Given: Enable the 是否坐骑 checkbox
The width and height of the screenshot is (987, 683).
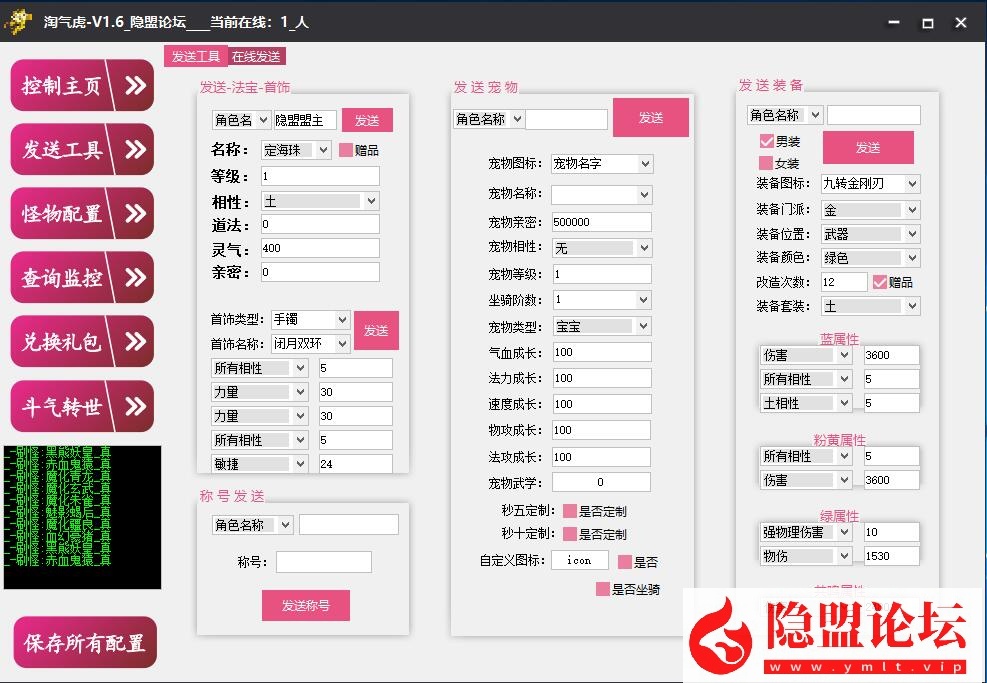Looking at the screenshot, I should (602, 589).
